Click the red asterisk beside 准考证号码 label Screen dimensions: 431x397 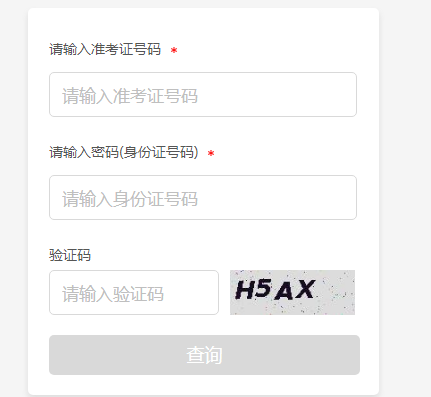174,51
